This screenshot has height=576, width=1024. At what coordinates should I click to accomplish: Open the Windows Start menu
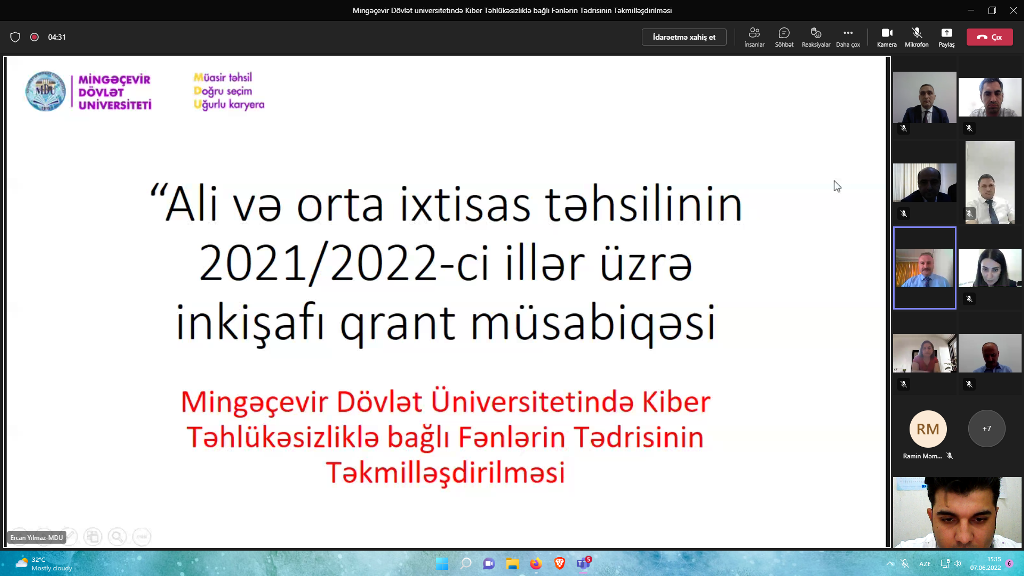[x=441, y=564]
